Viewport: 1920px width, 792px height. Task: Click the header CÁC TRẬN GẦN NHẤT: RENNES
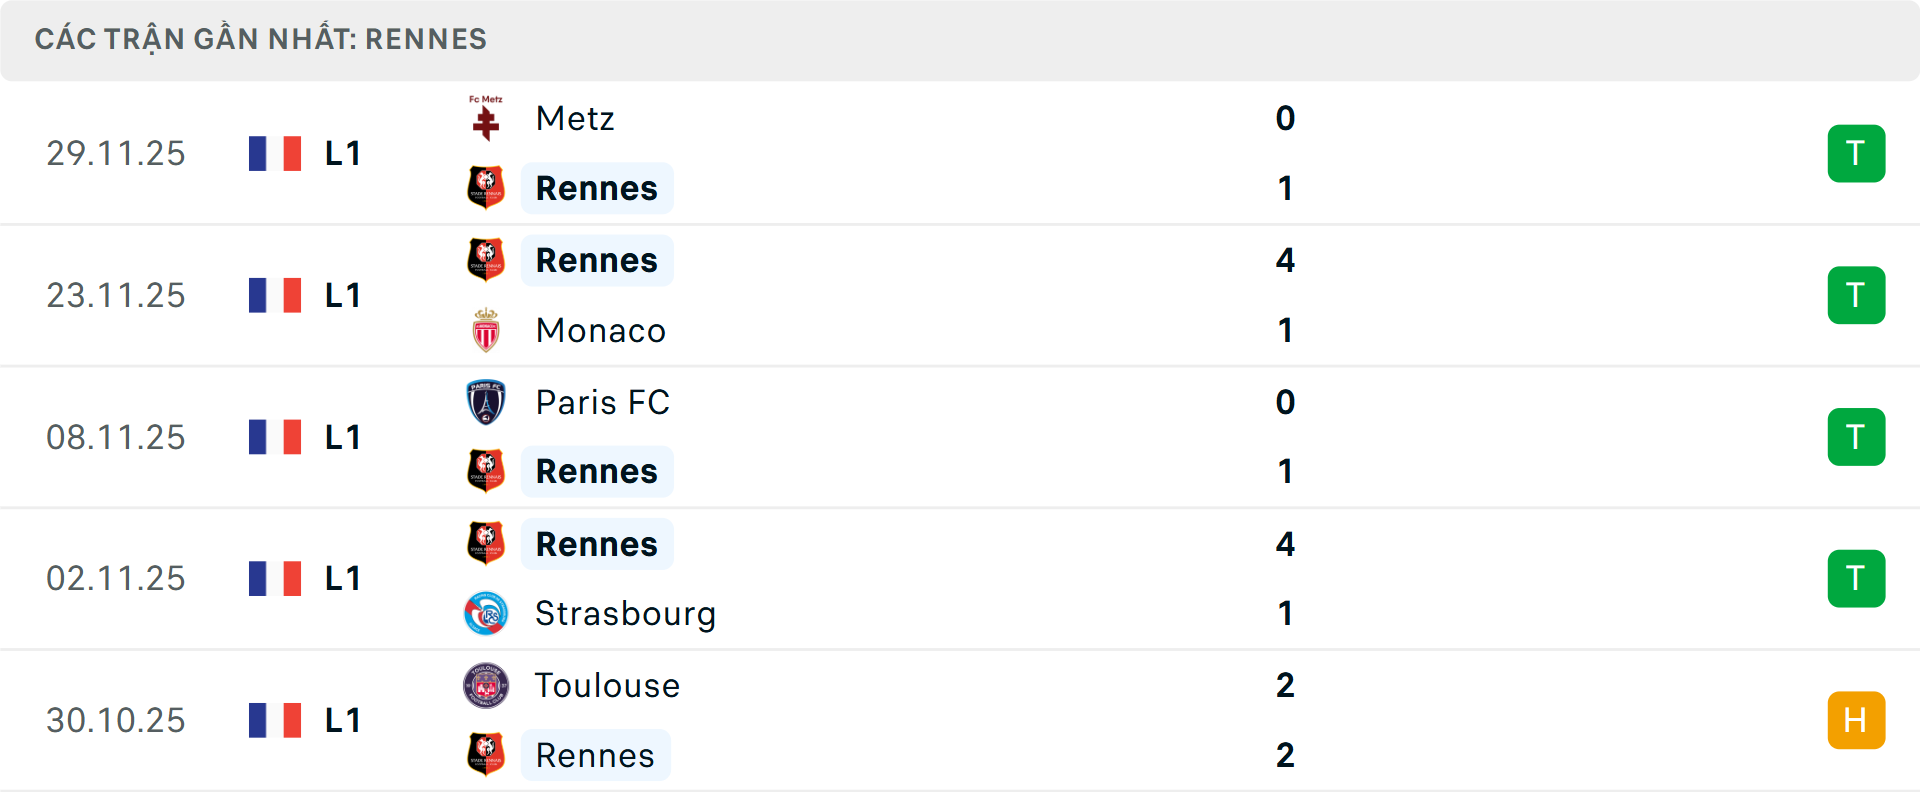(261, 39)
